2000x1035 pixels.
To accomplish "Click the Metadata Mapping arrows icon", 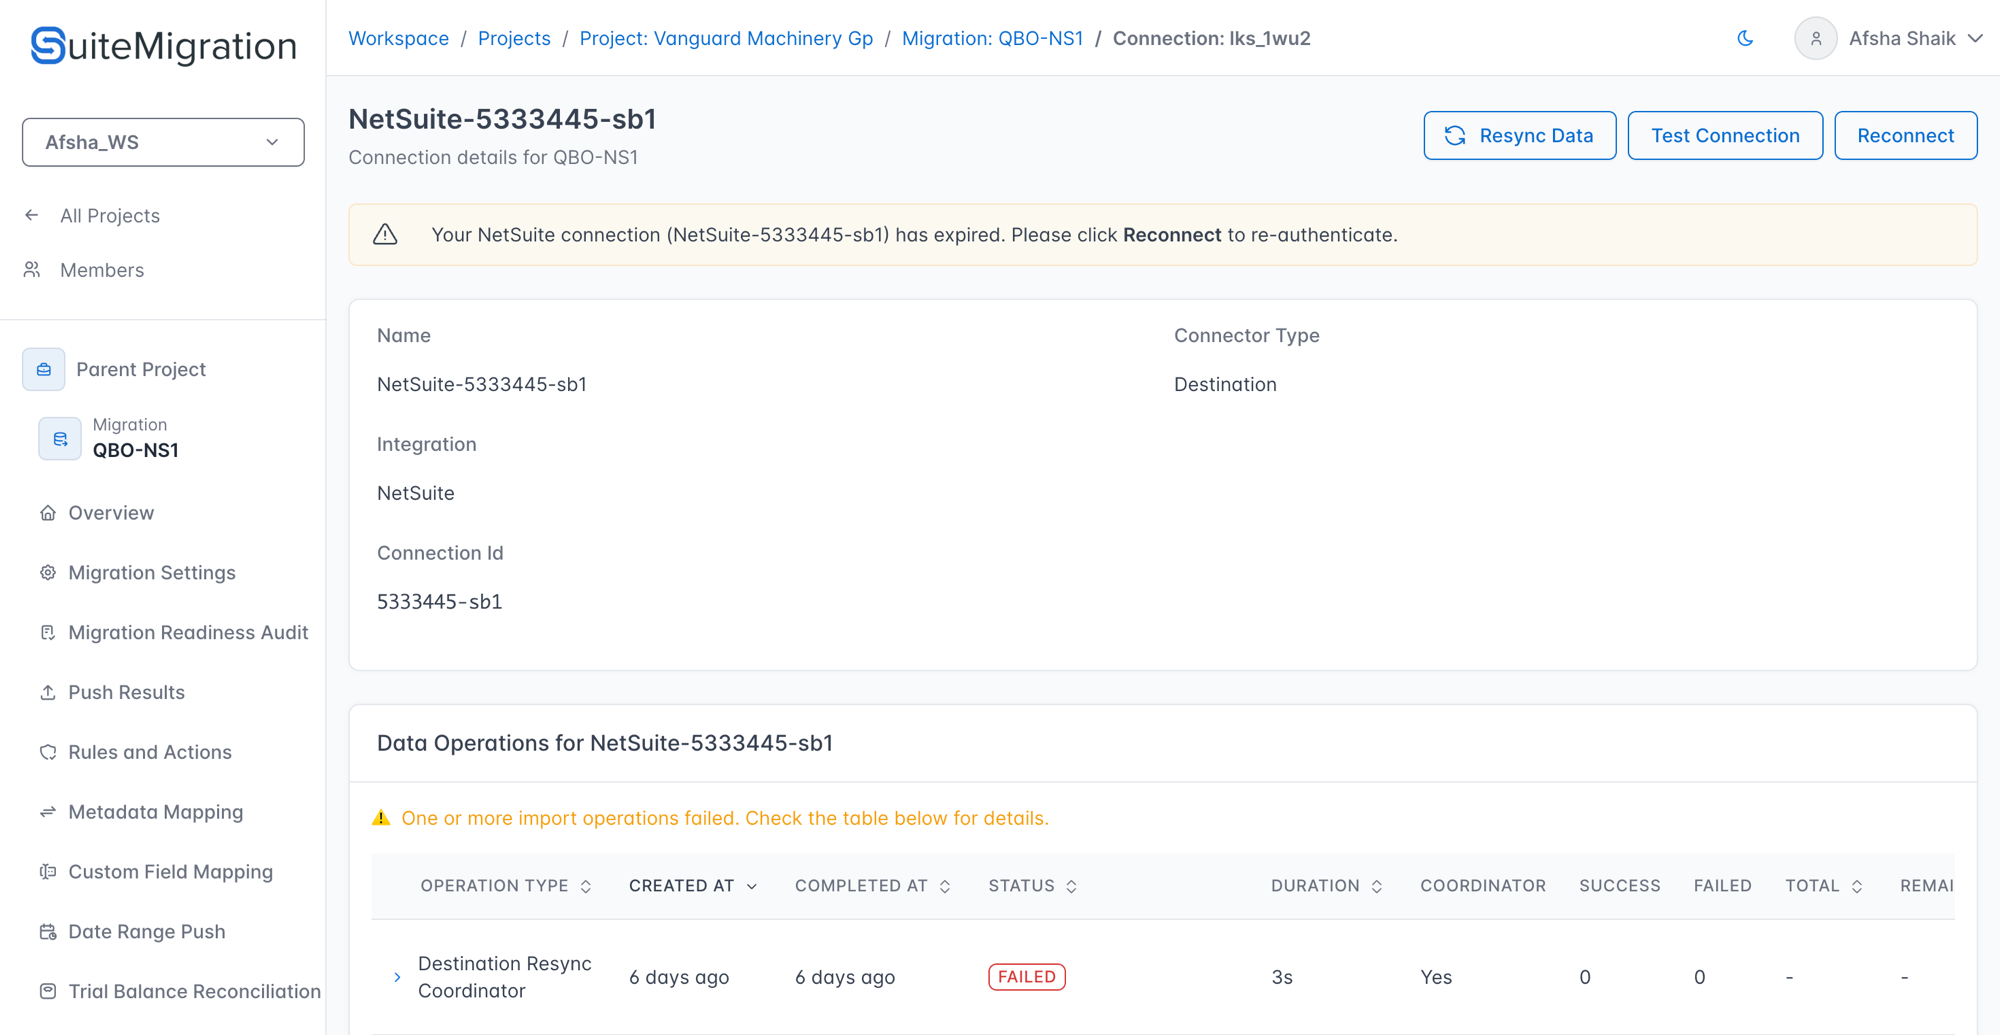I will click(x=48, y=812).
